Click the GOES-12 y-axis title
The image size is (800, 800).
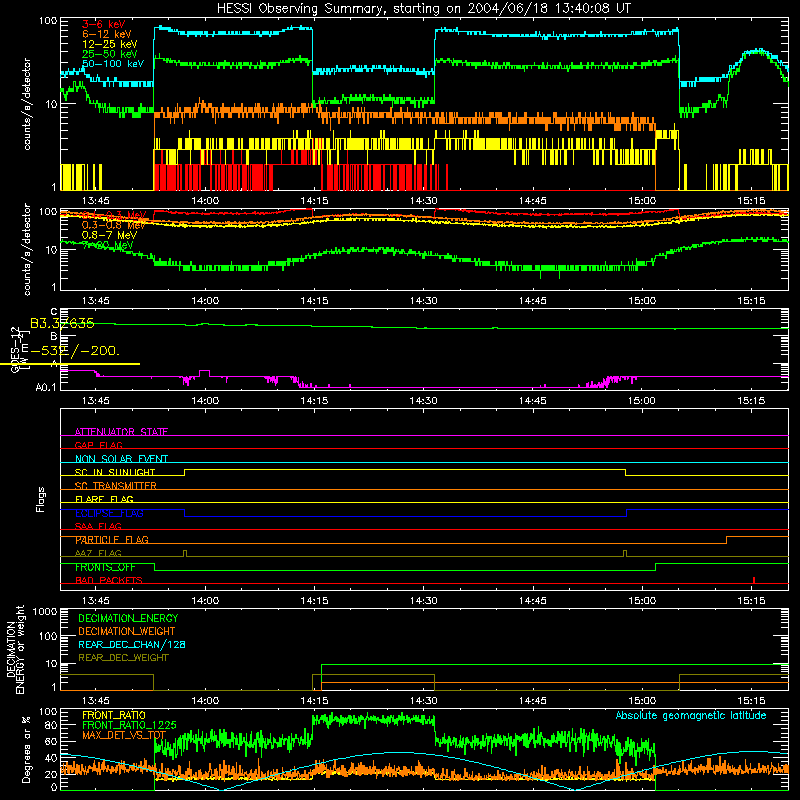tap(15, 350)
